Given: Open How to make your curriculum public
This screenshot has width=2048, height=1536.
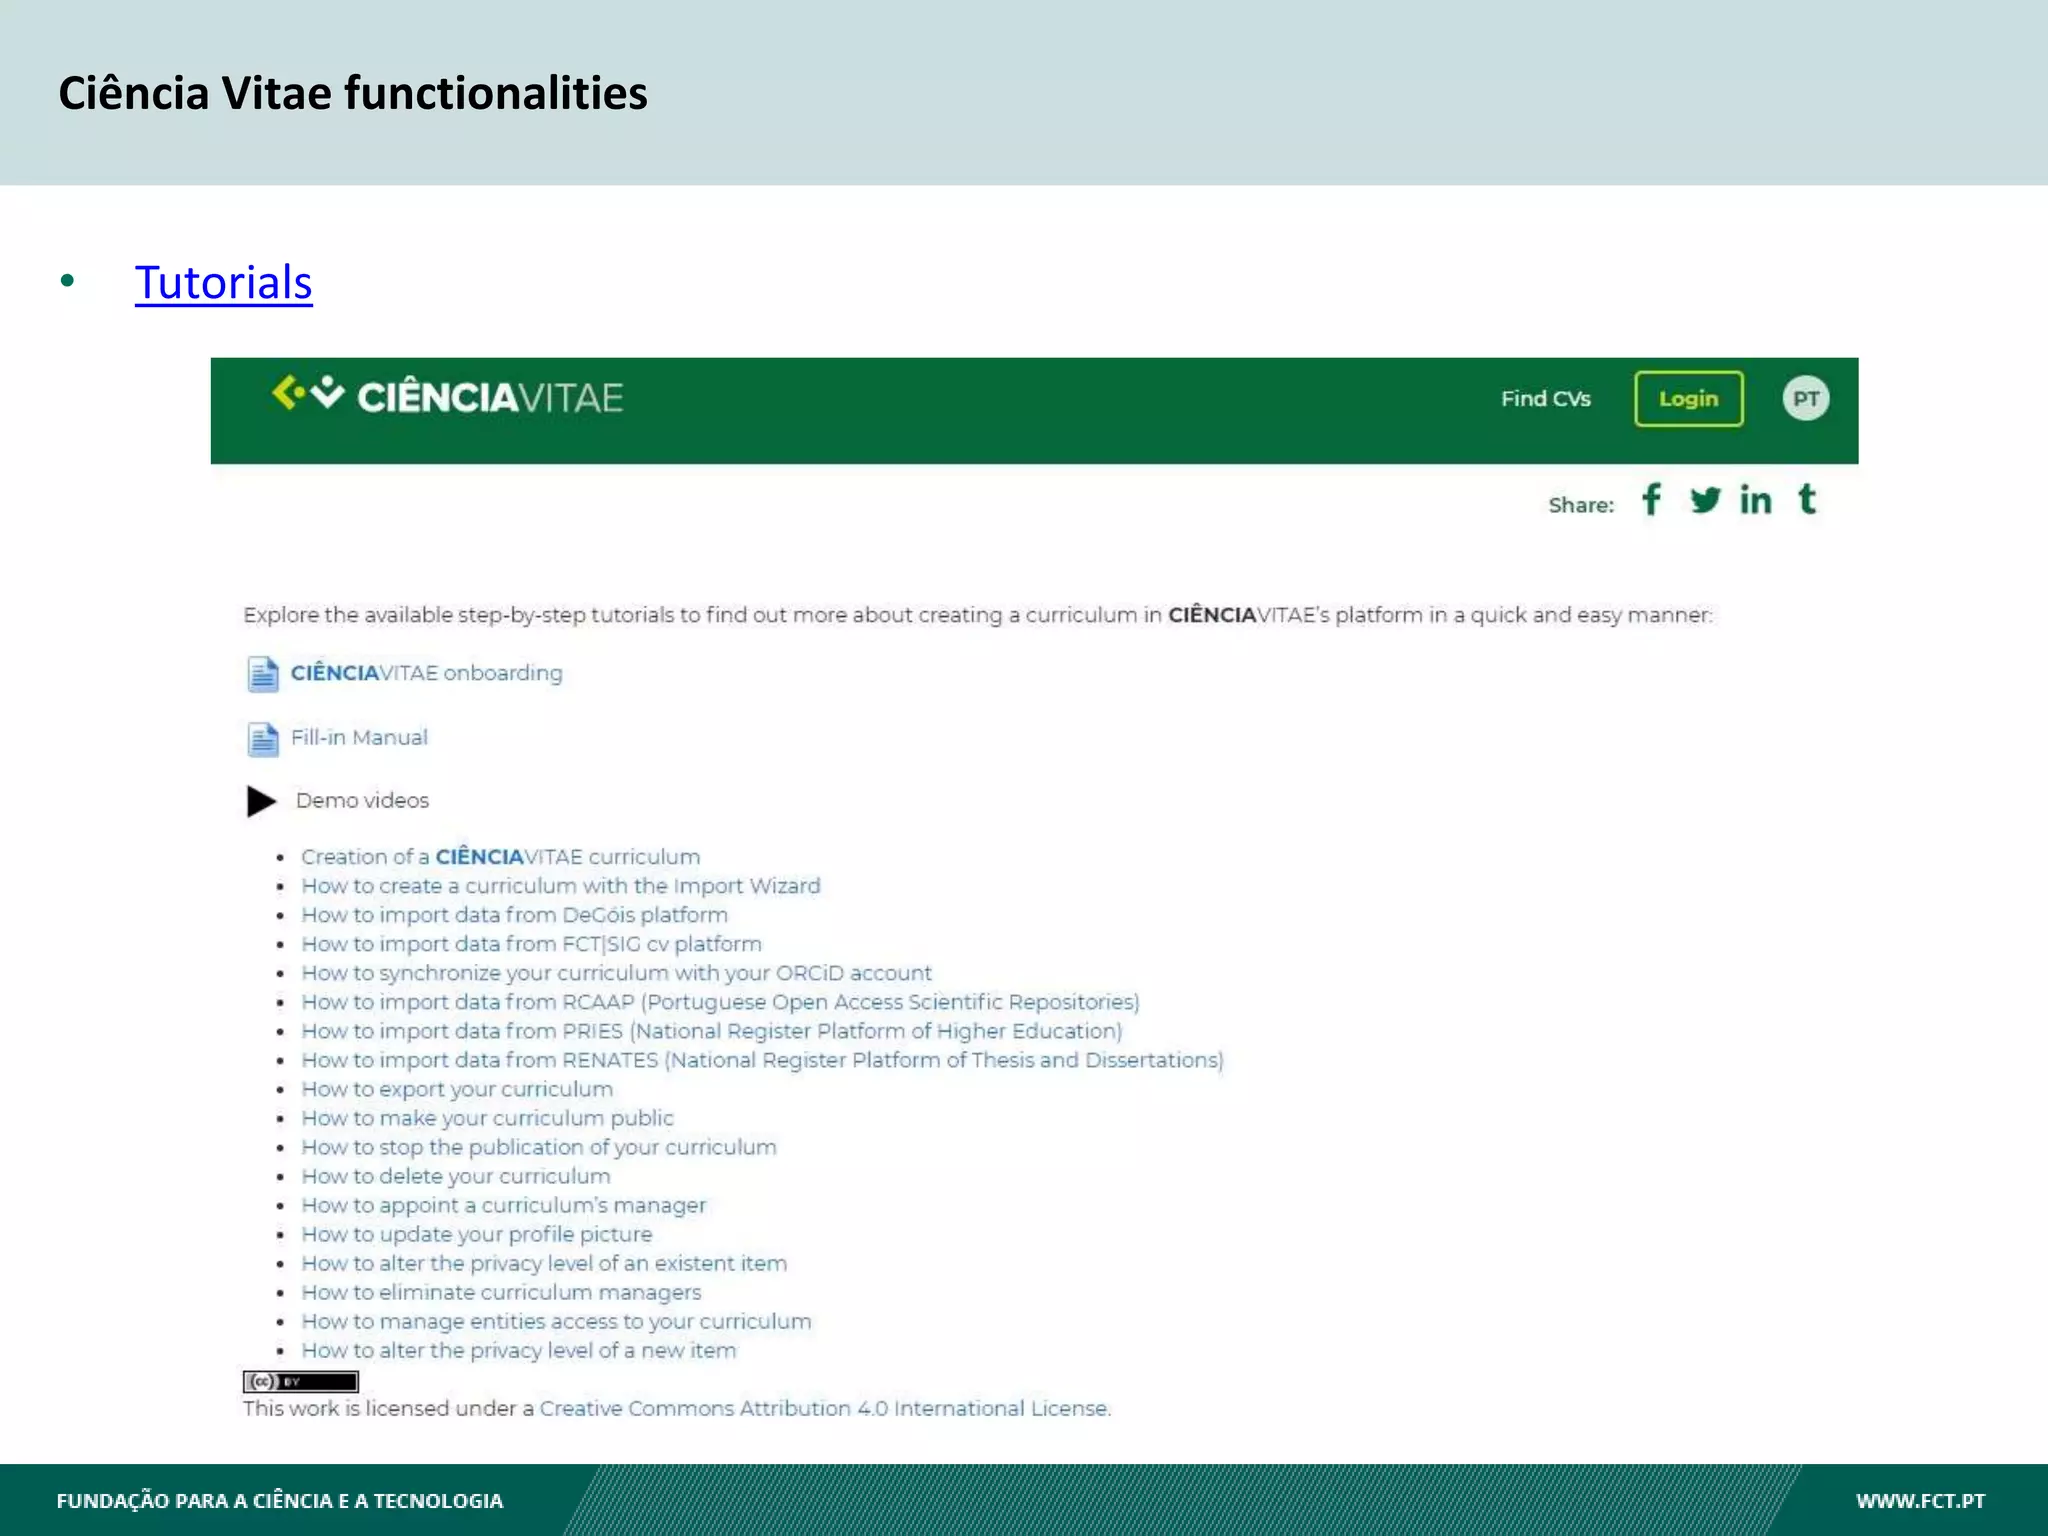Looking at the screenshot, I should [487, 1118].
